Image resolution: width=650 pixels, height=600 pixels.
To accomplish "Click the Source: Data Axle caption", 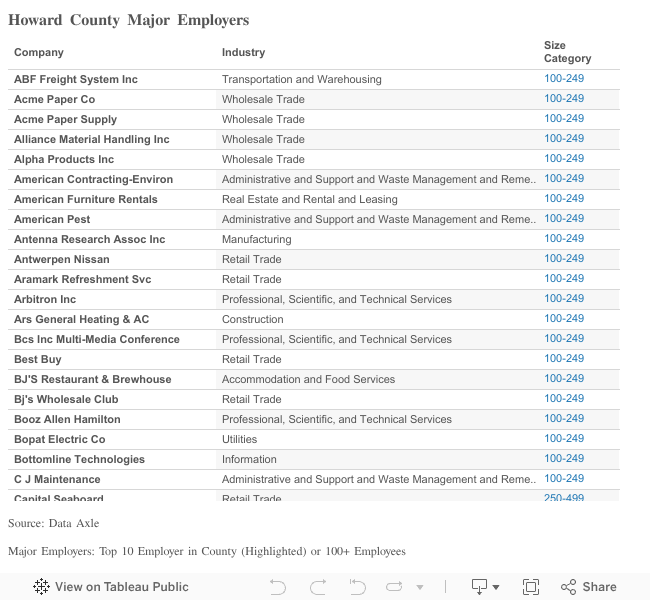I will [53, 523].
